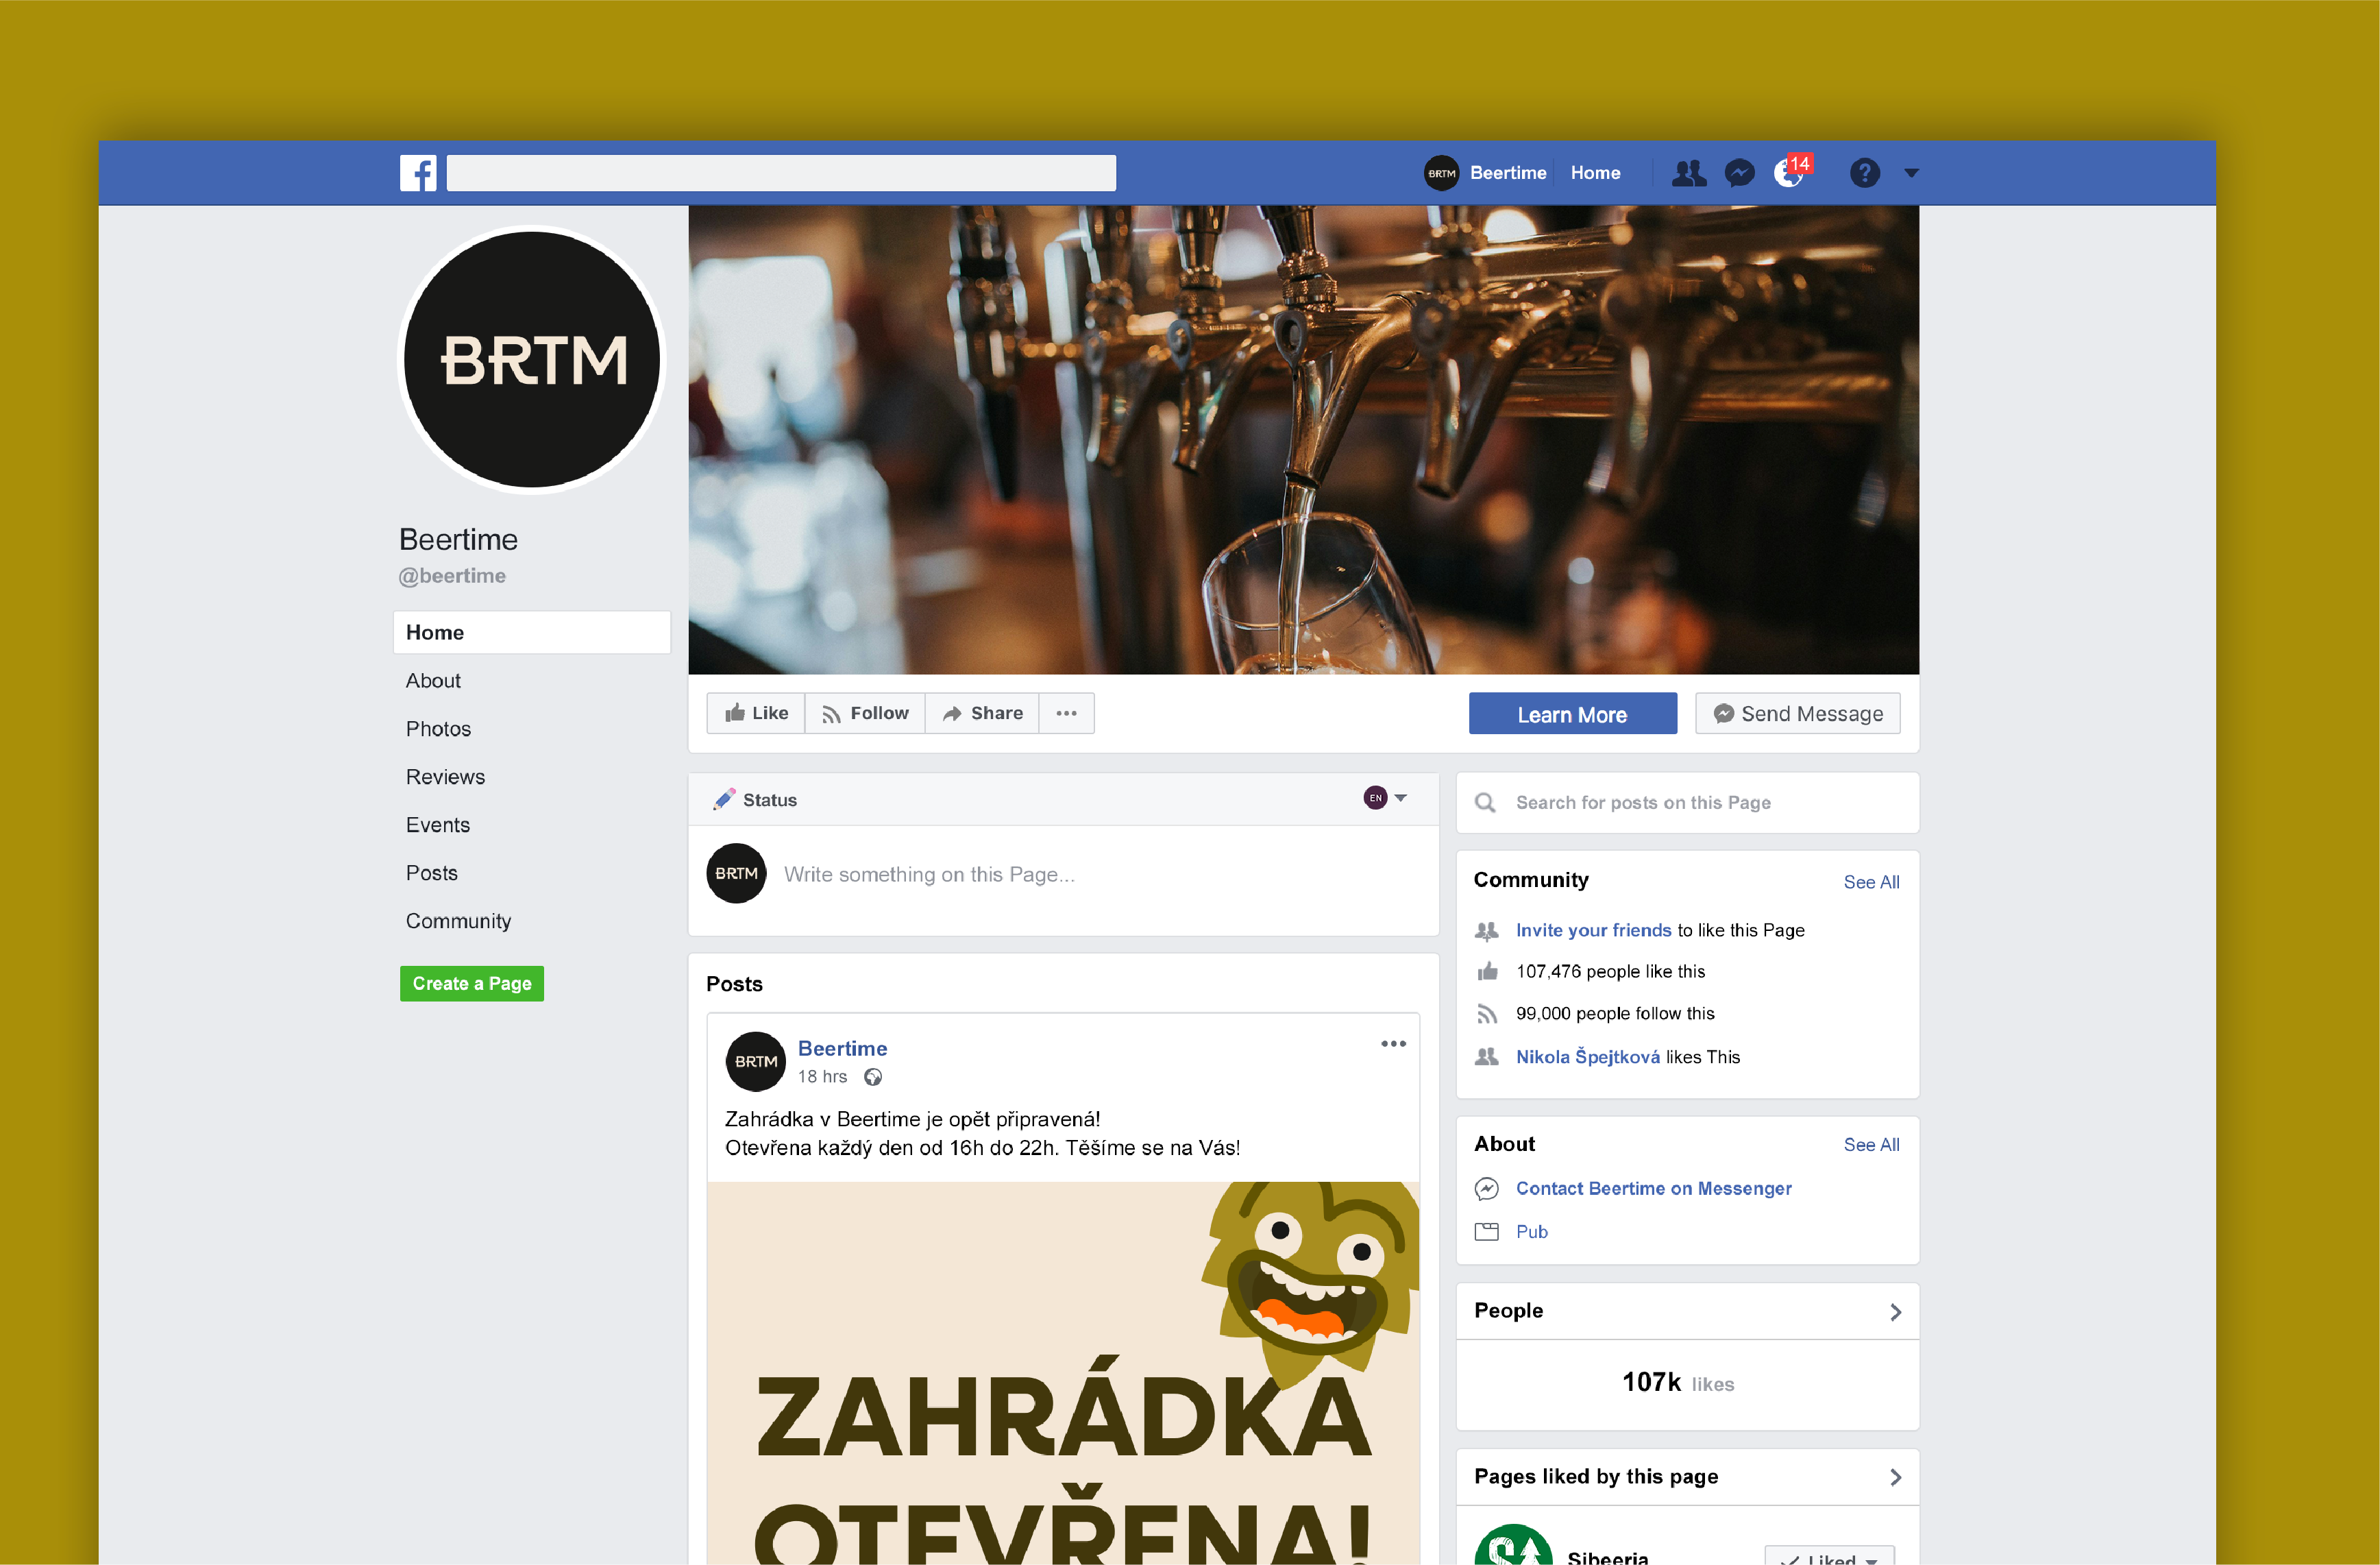
Task: Click the Status pencil icon
Action: [x=723, y=799]
